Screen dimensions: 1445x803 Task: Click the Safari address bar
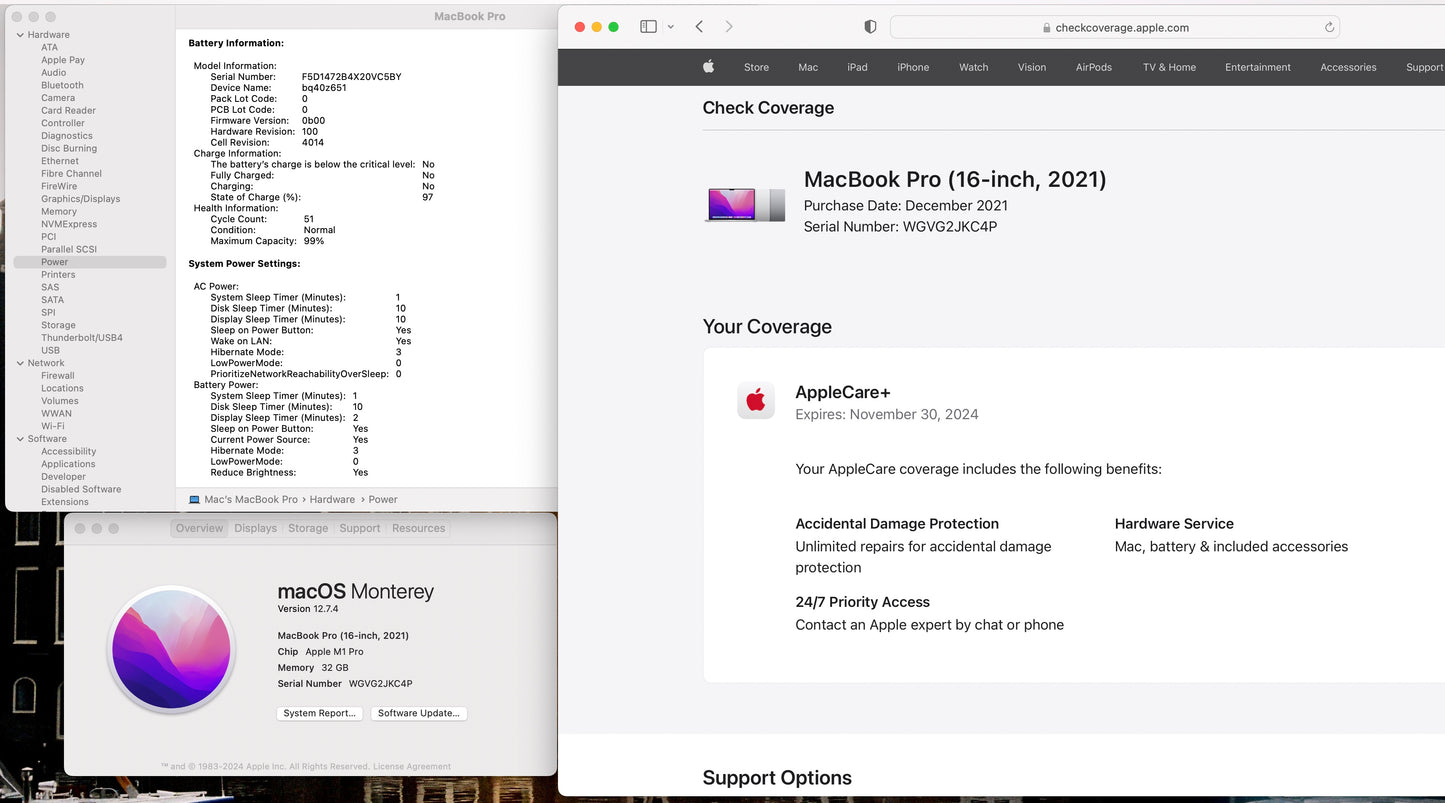click(x=1116, y=27)
